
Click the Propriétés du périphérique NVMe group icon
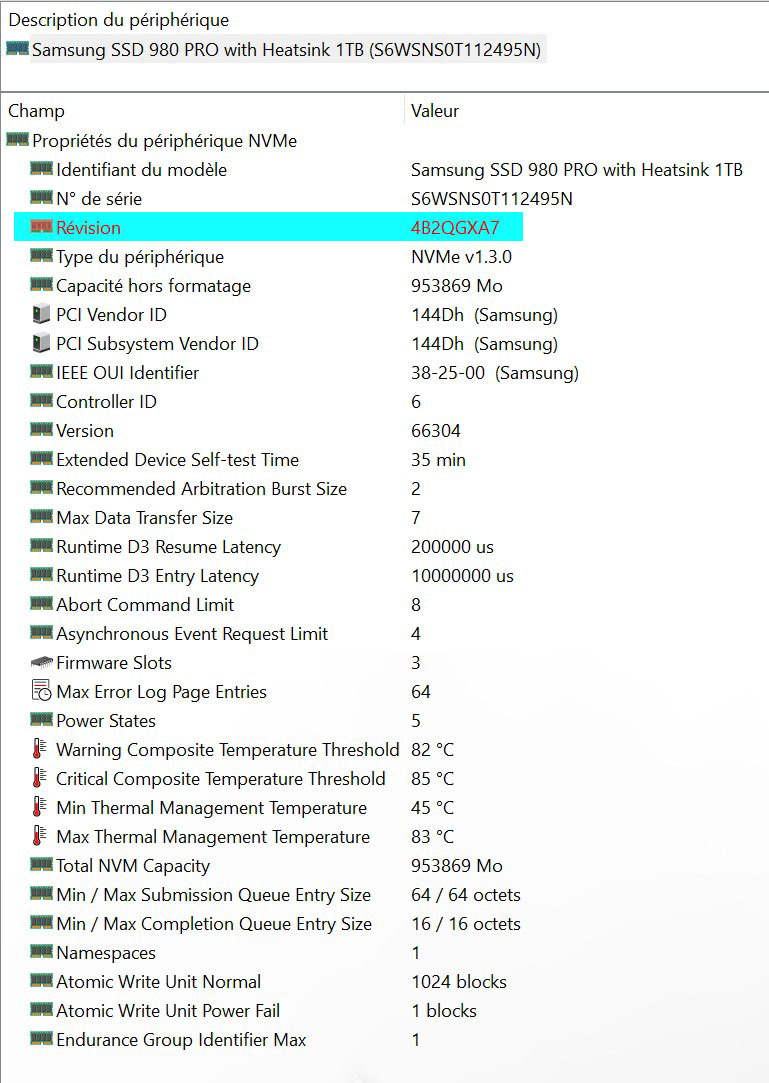point(17,140)
